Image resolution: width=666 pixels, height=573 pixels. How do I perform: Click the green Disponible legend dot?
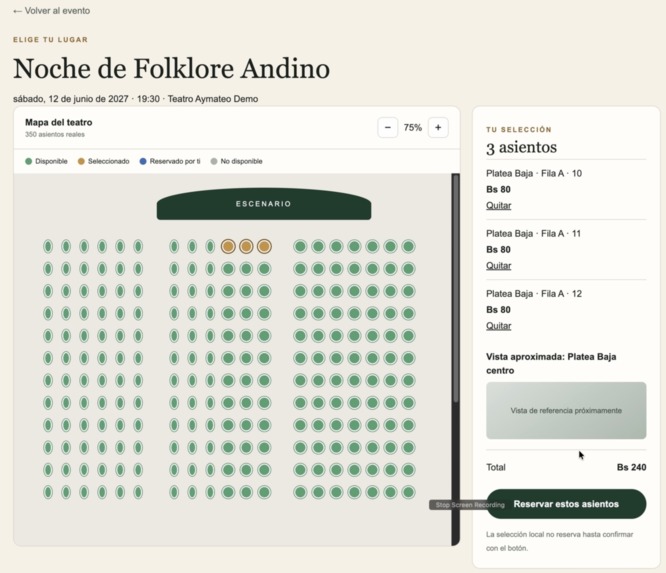coord(28,161)
